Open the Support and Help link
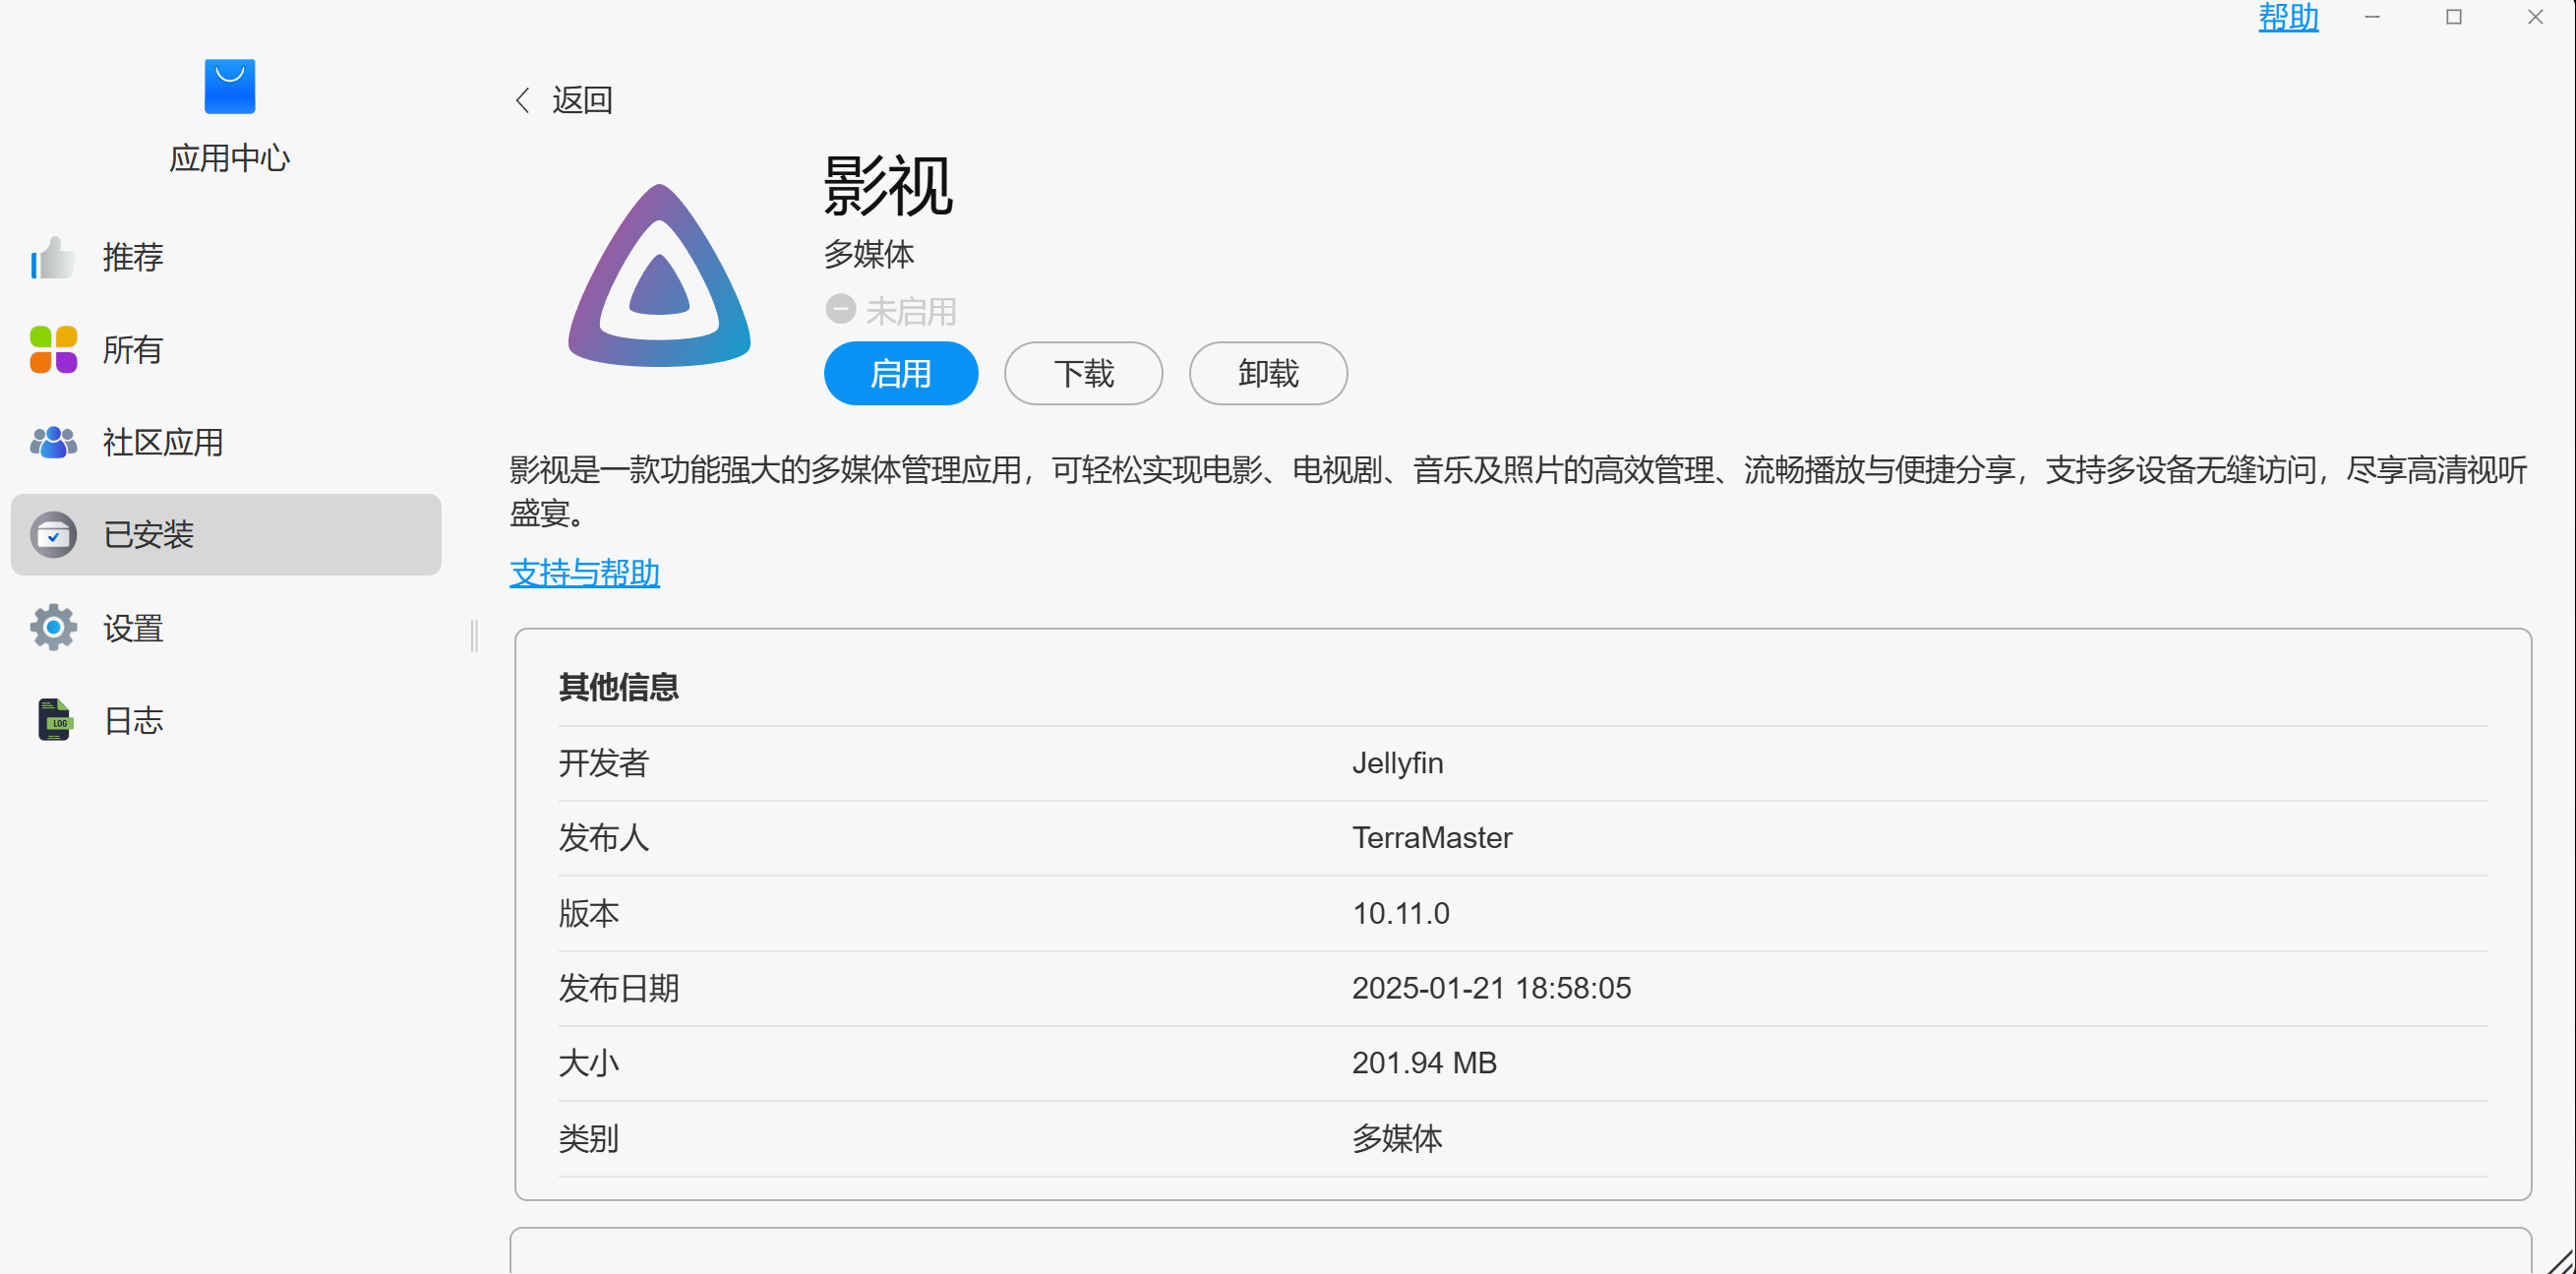Image resolution: width=2576 pixels, height=1274 pixels. tap(584, 573)
